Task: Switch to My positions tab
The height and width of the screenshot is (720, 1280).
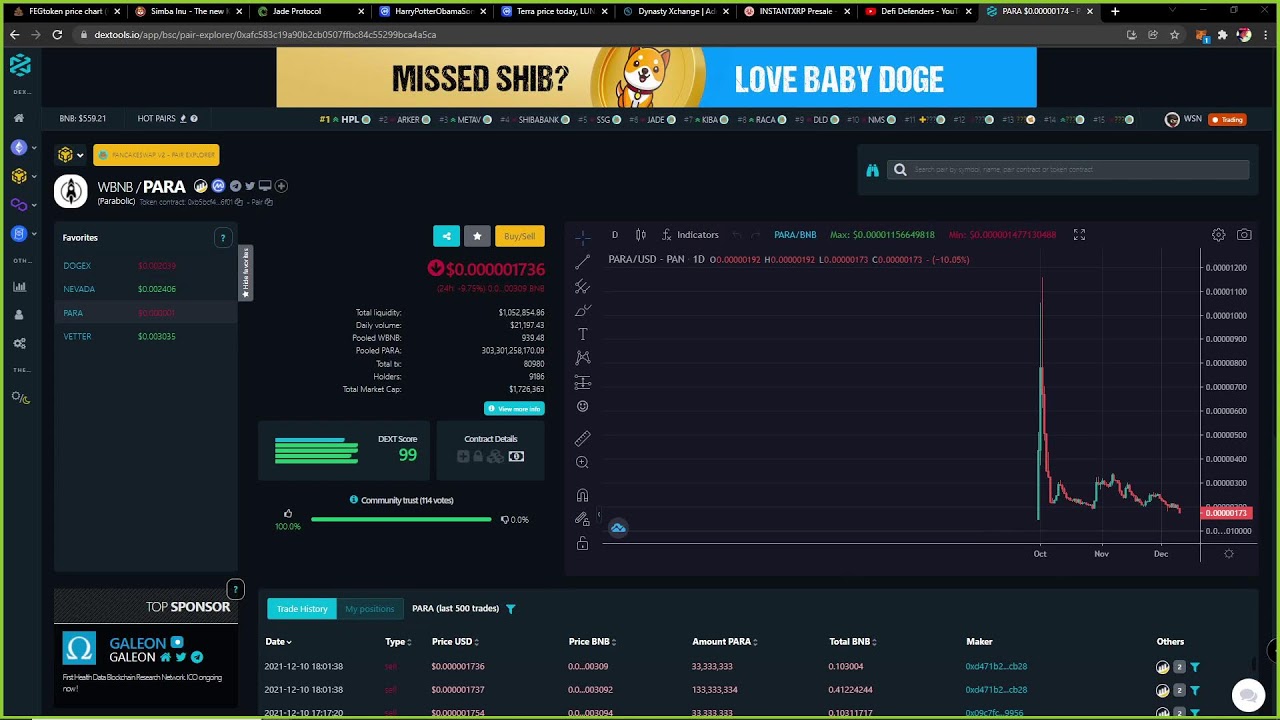Action: pos(370,609)
